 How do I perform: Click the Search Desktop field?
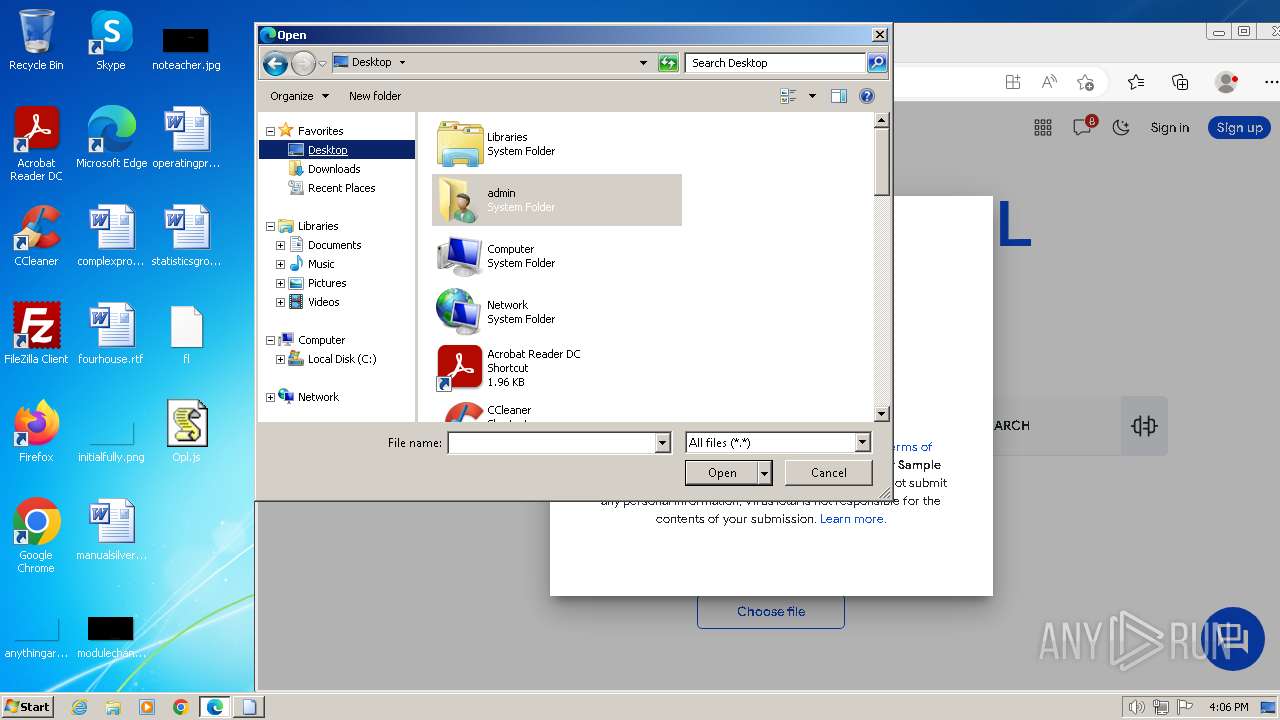coord(775,63)
